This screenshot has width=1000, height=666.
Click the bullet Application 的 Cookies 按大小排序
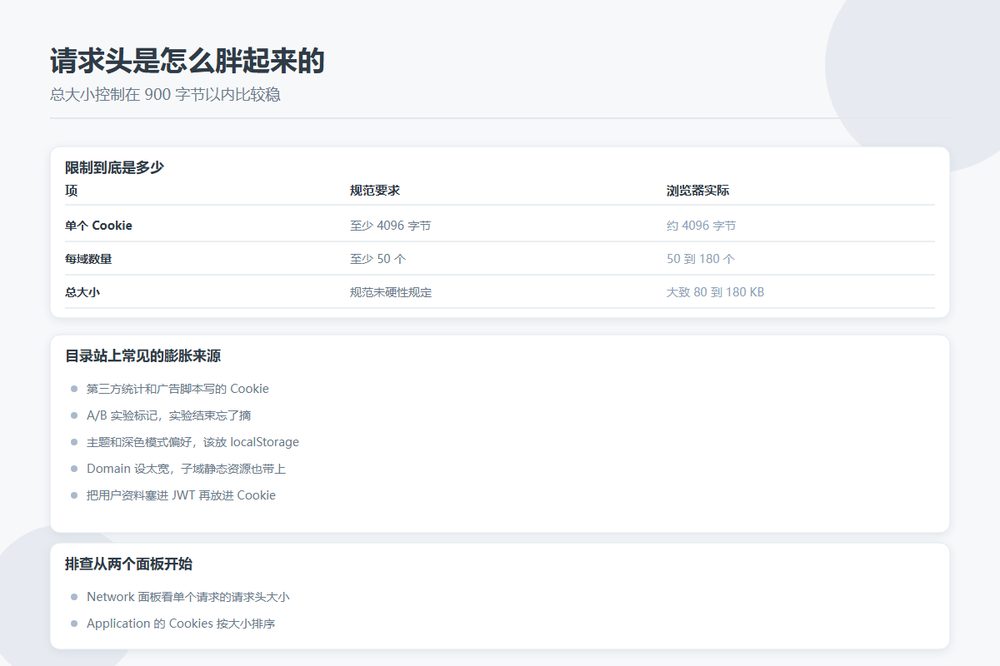(x=180, y=623)
